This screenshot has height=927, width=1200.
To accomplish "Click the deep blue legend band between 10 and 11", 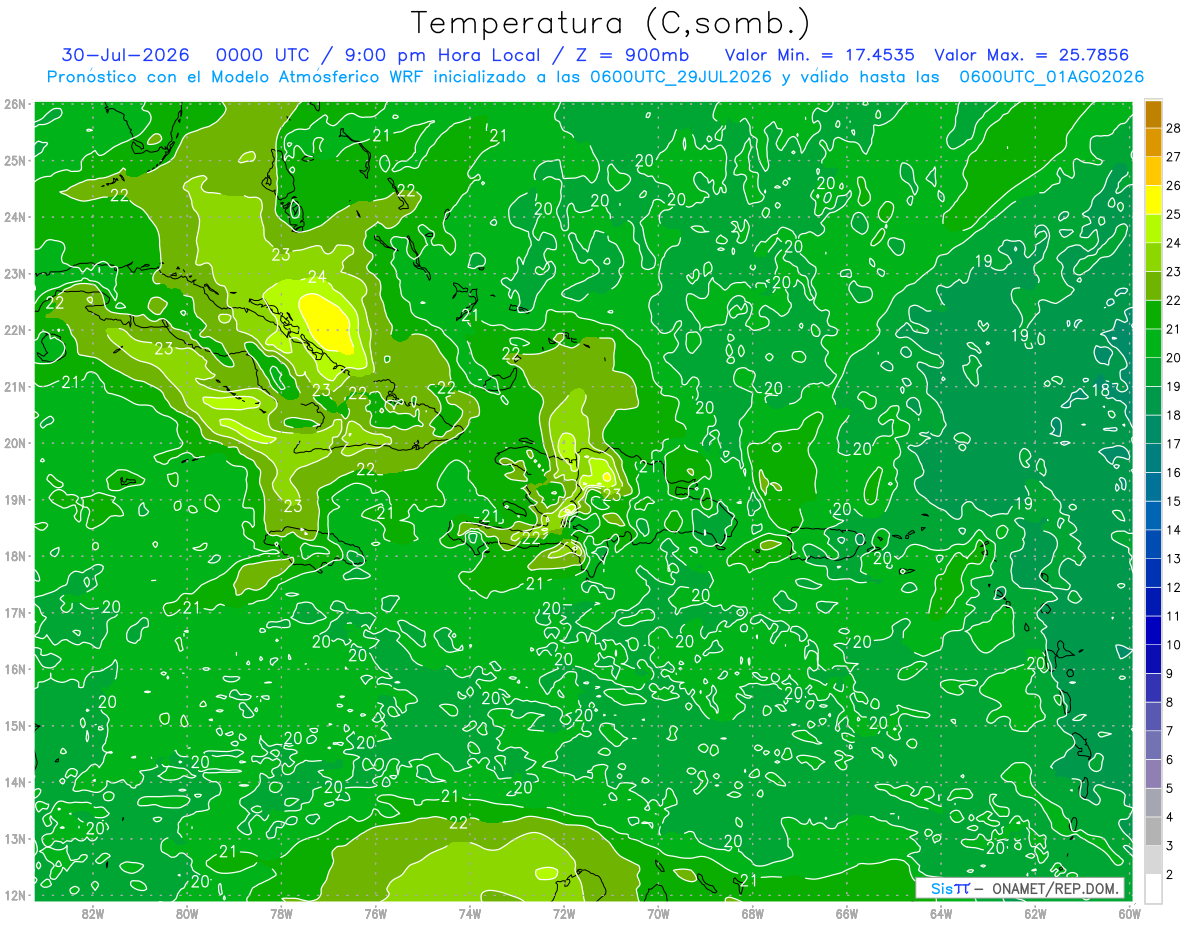I will tap(1153, 630).
